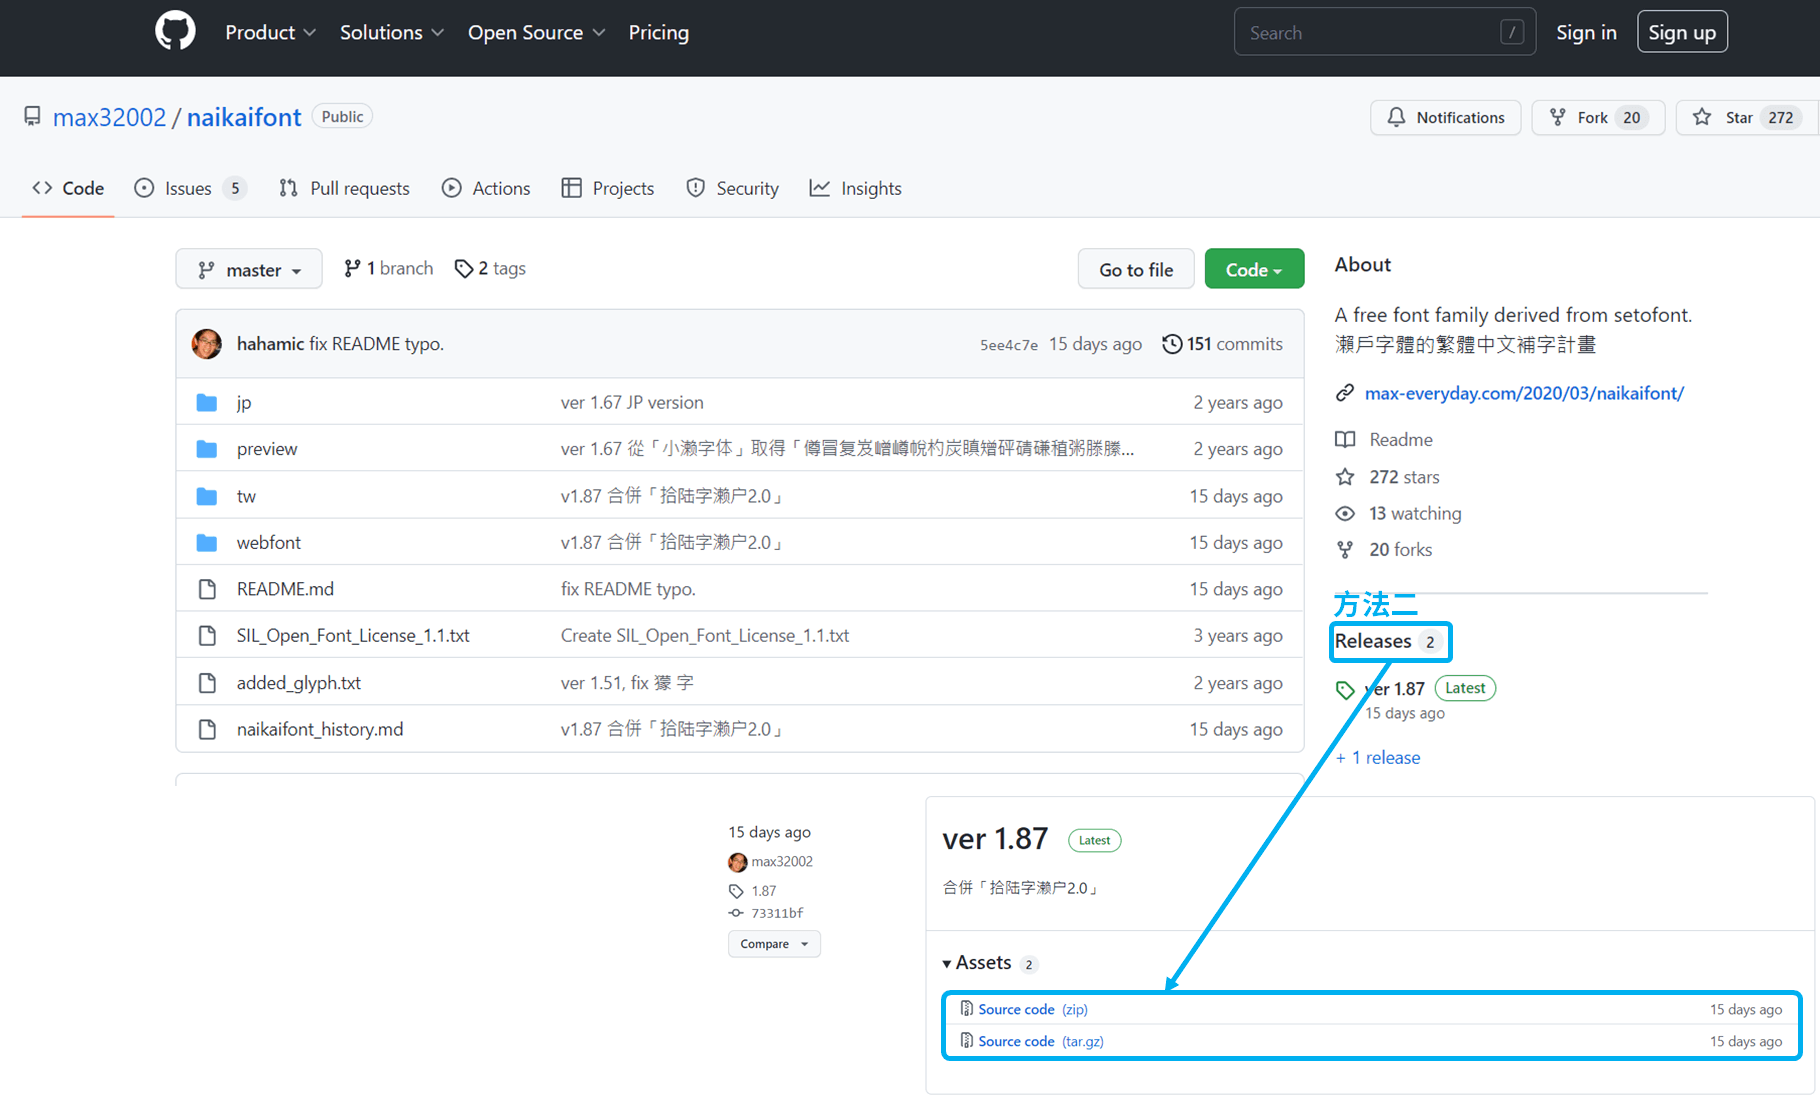This screenshot has height=1100, width=1820.
Task: Open the webfont folder
Action: tap(268, 542)
